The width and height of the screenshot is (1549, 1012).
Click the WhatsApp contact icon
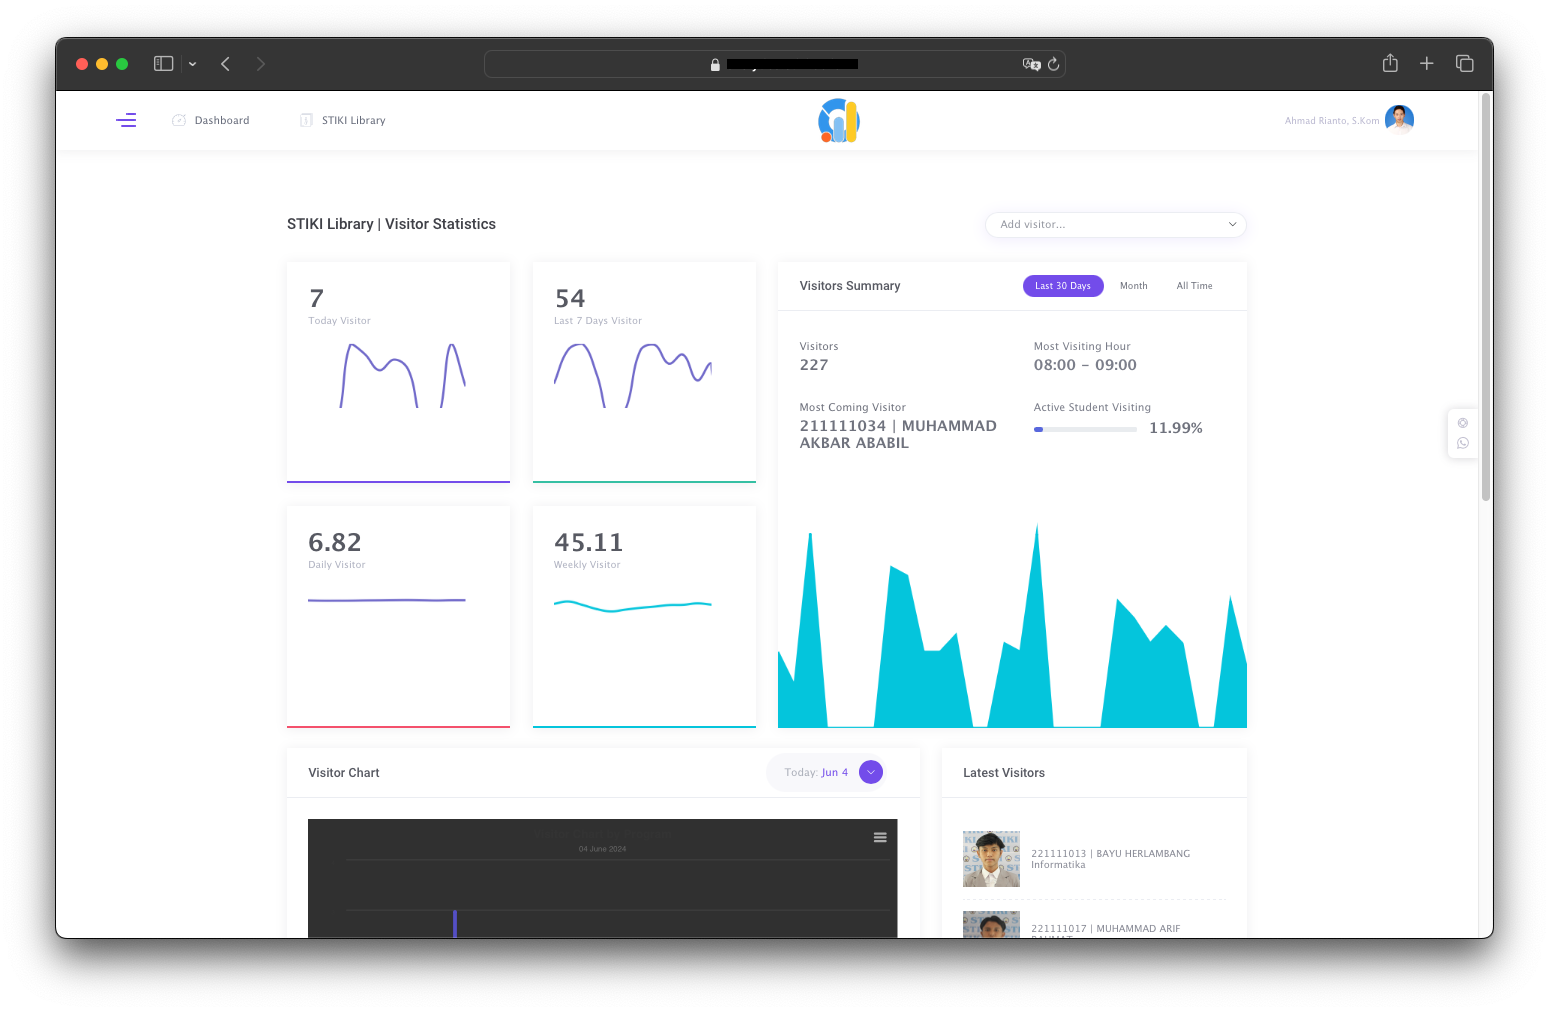1463,444
